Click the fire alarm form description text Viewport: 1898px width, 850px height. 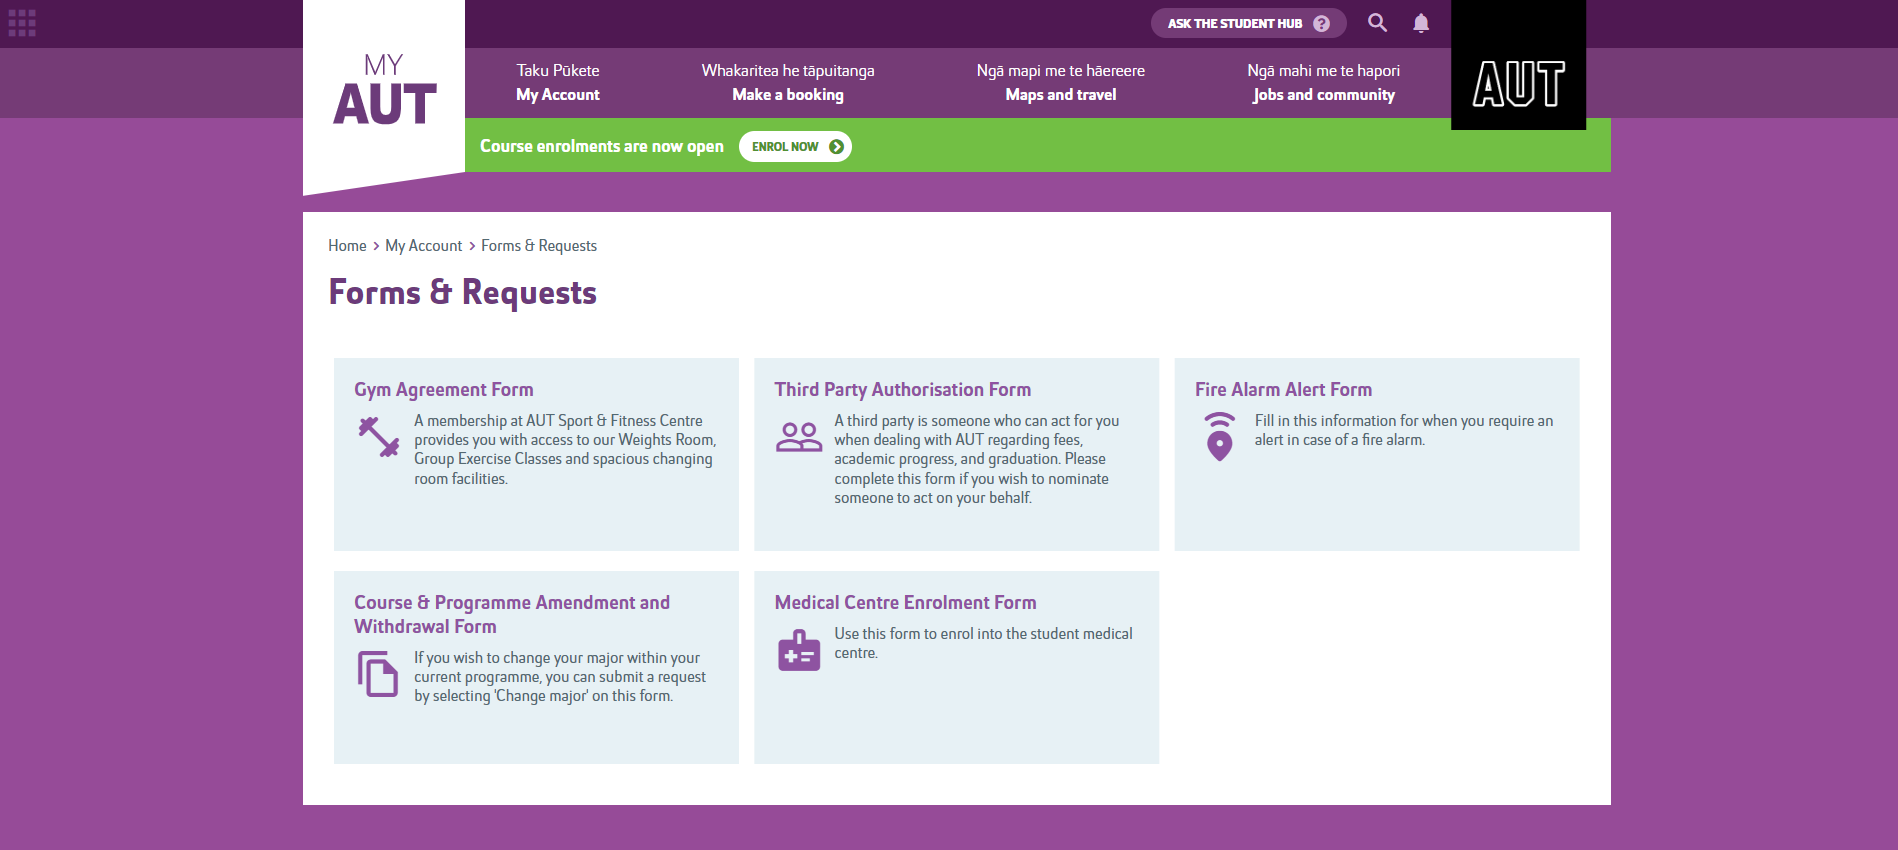point(1404,430)
